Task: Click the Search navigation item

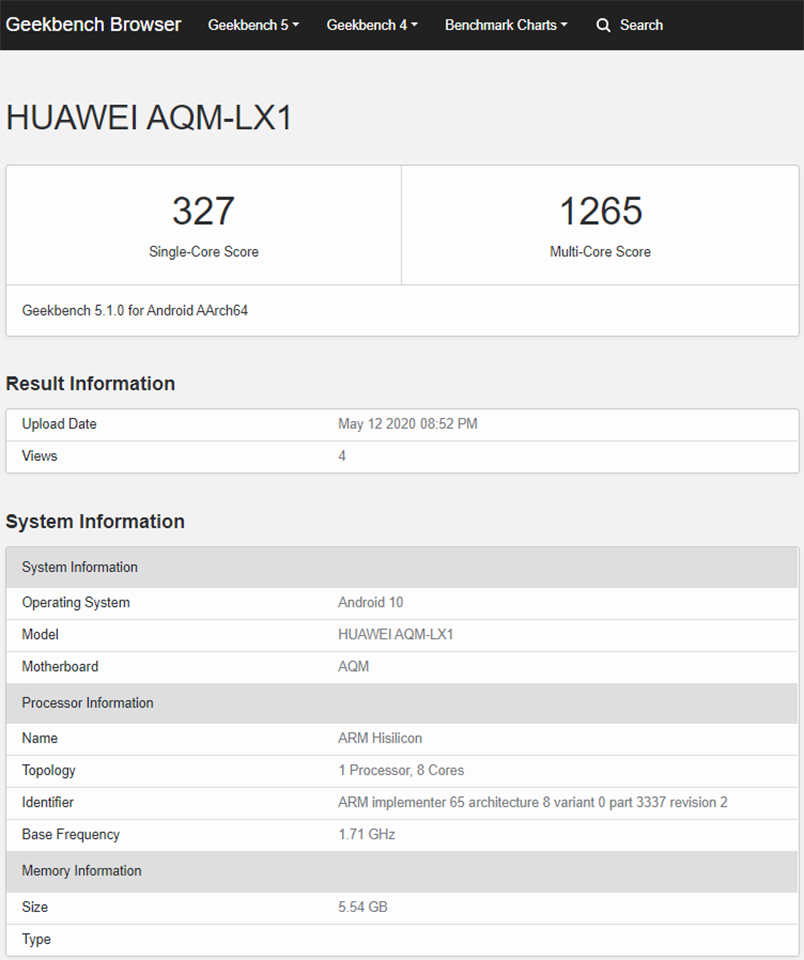Action: click(x=641, y=25)
